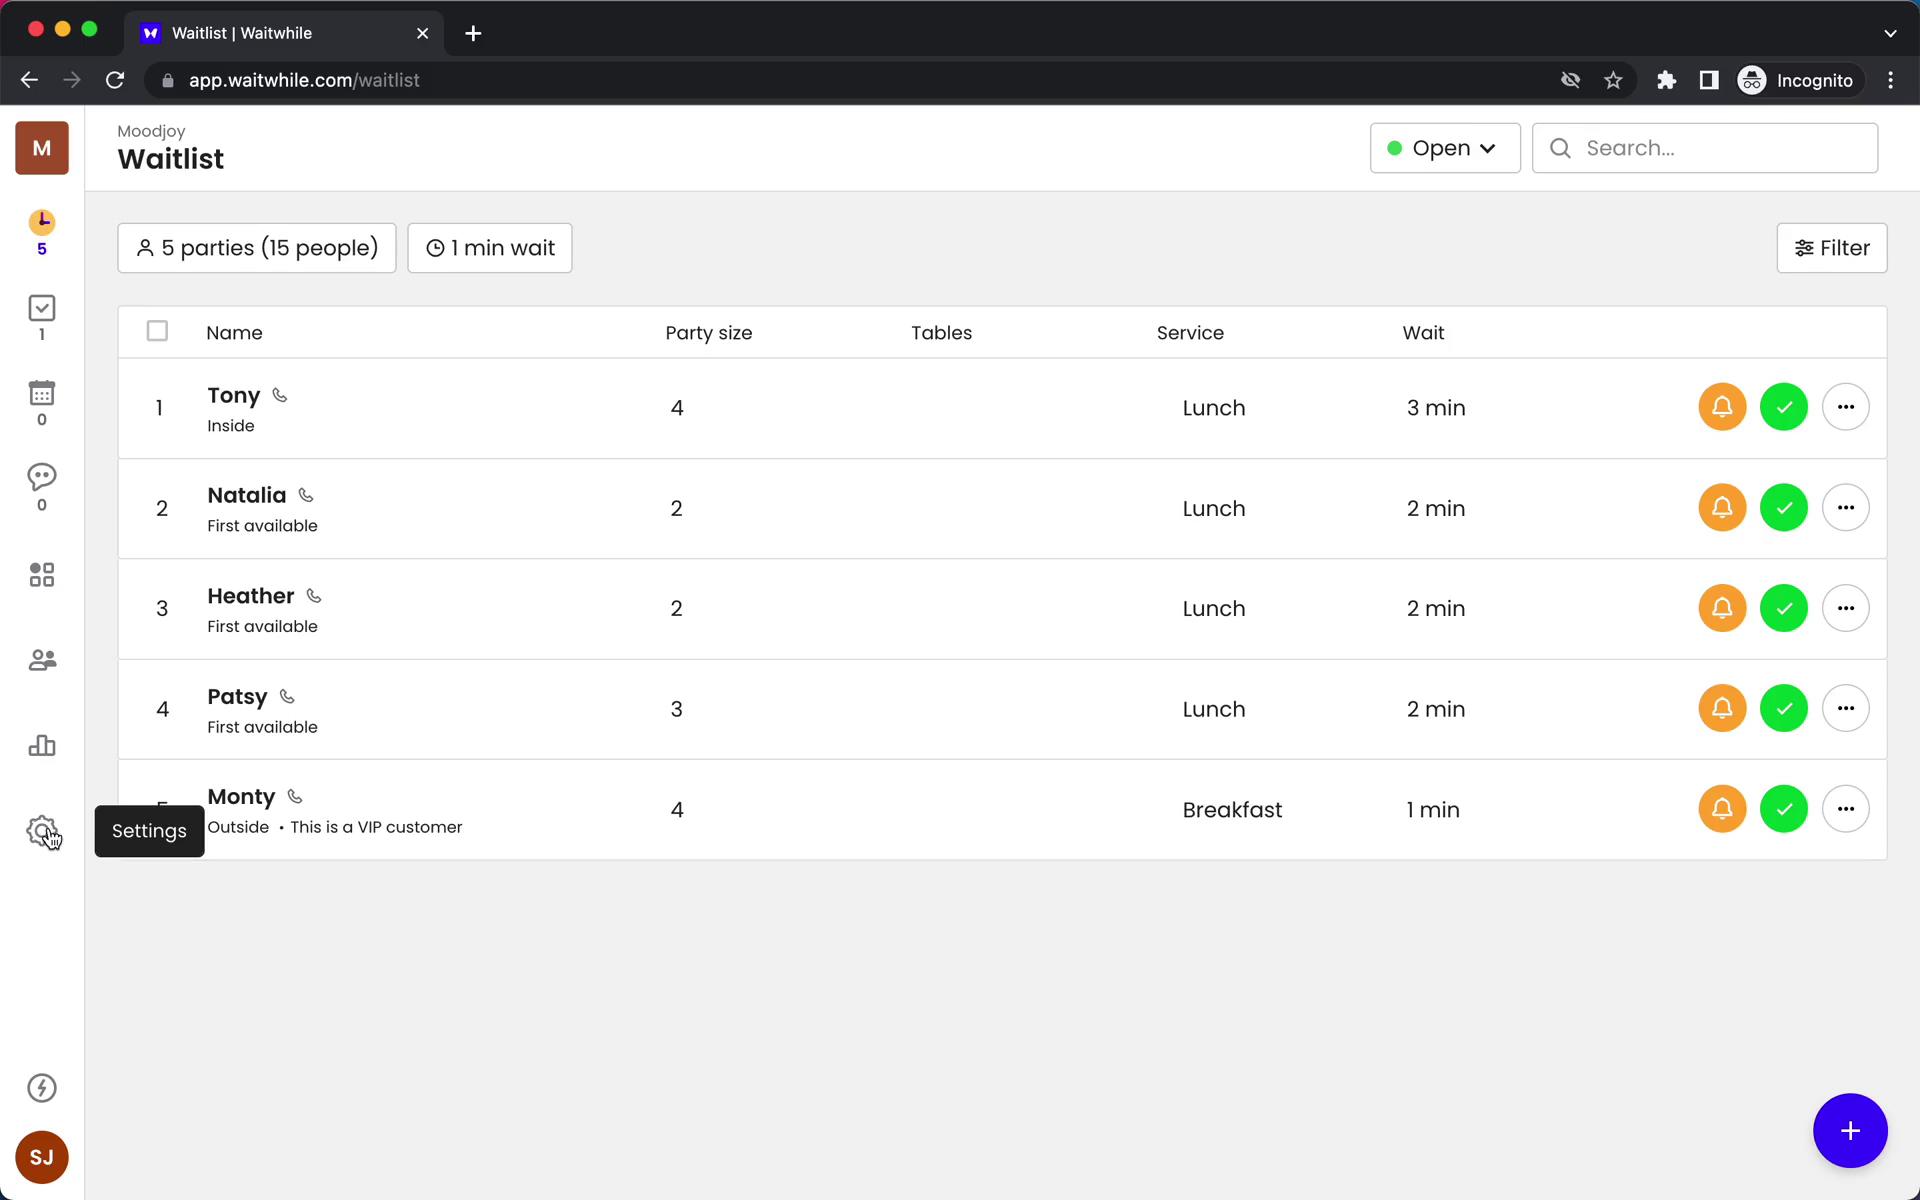
Task: Click the Moodjoy M logo
Action: tap(41, 148)
